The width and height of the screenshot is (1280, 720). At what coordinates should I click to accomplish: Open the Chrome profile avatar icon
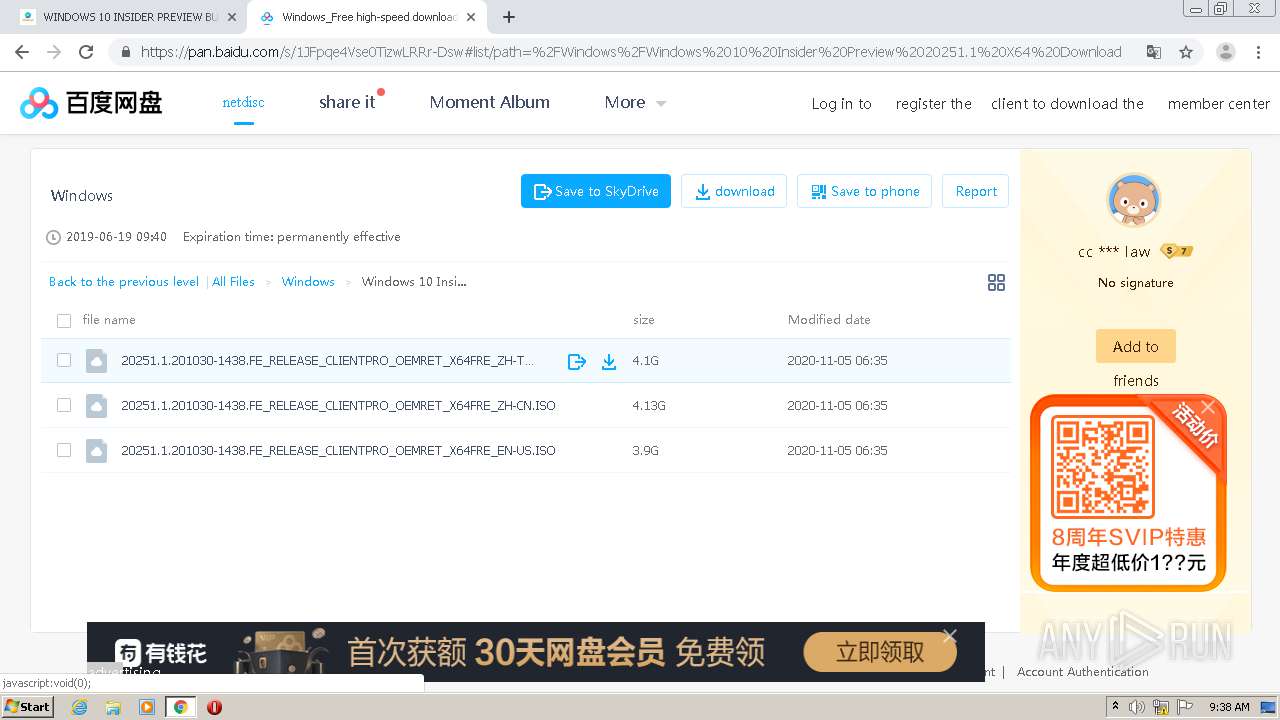tap(1225, 52)
